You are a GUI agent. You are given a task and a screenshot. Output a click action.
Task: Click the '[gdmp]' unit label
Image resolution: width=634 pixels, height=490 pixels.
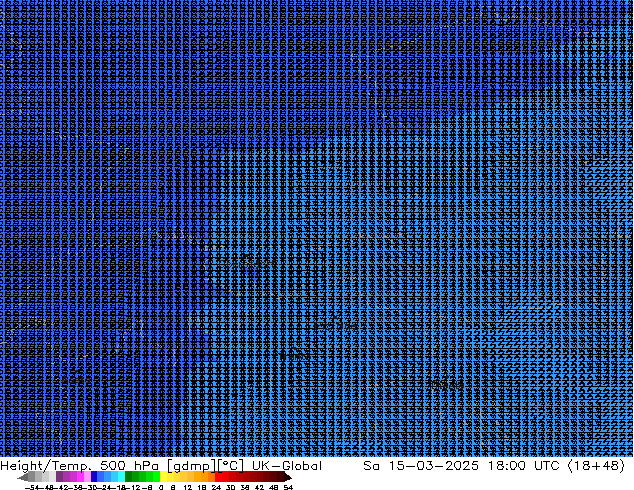click(191, 466)
